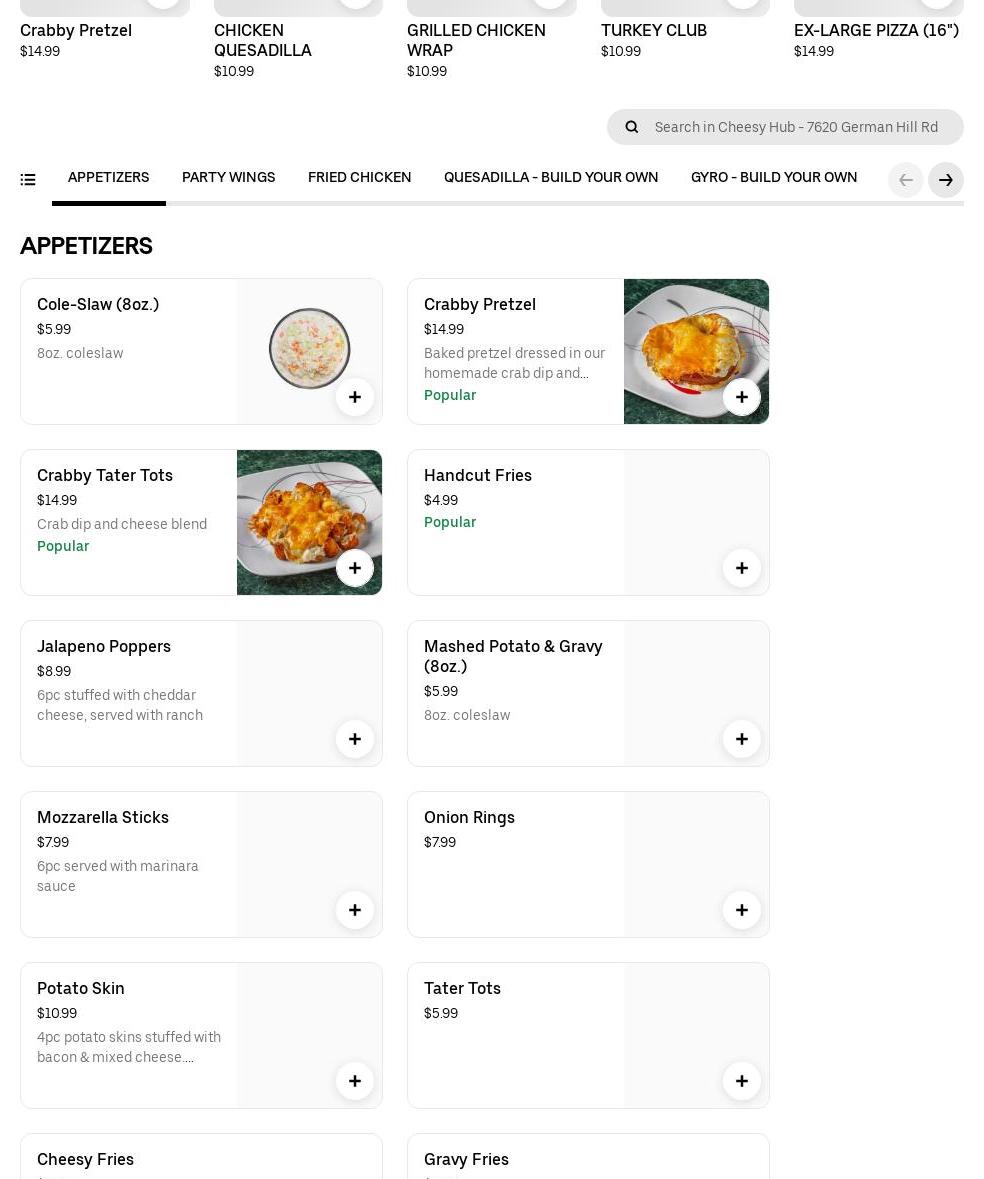This screenshot has width=984, height=1179.
Task: Add Jalapeno Poppers to cart
Action: [355, 739]
